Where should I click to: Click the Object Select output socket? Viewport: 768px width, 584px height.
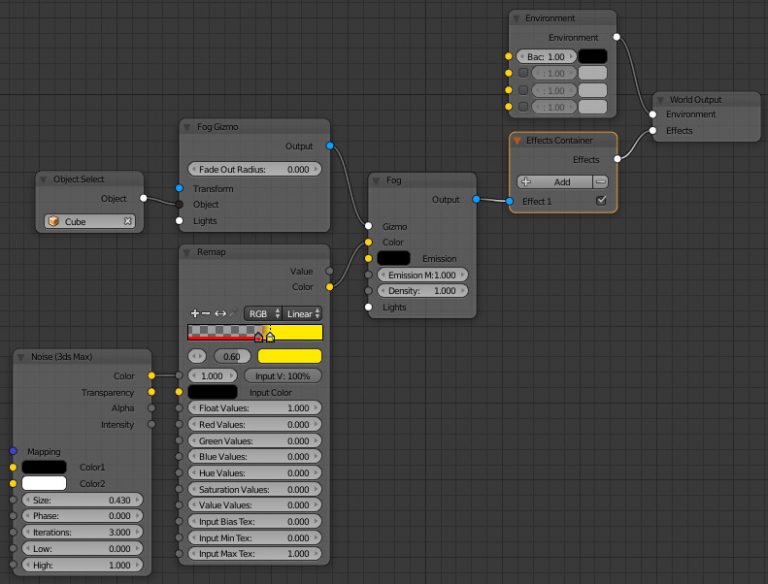coord(144,198)
